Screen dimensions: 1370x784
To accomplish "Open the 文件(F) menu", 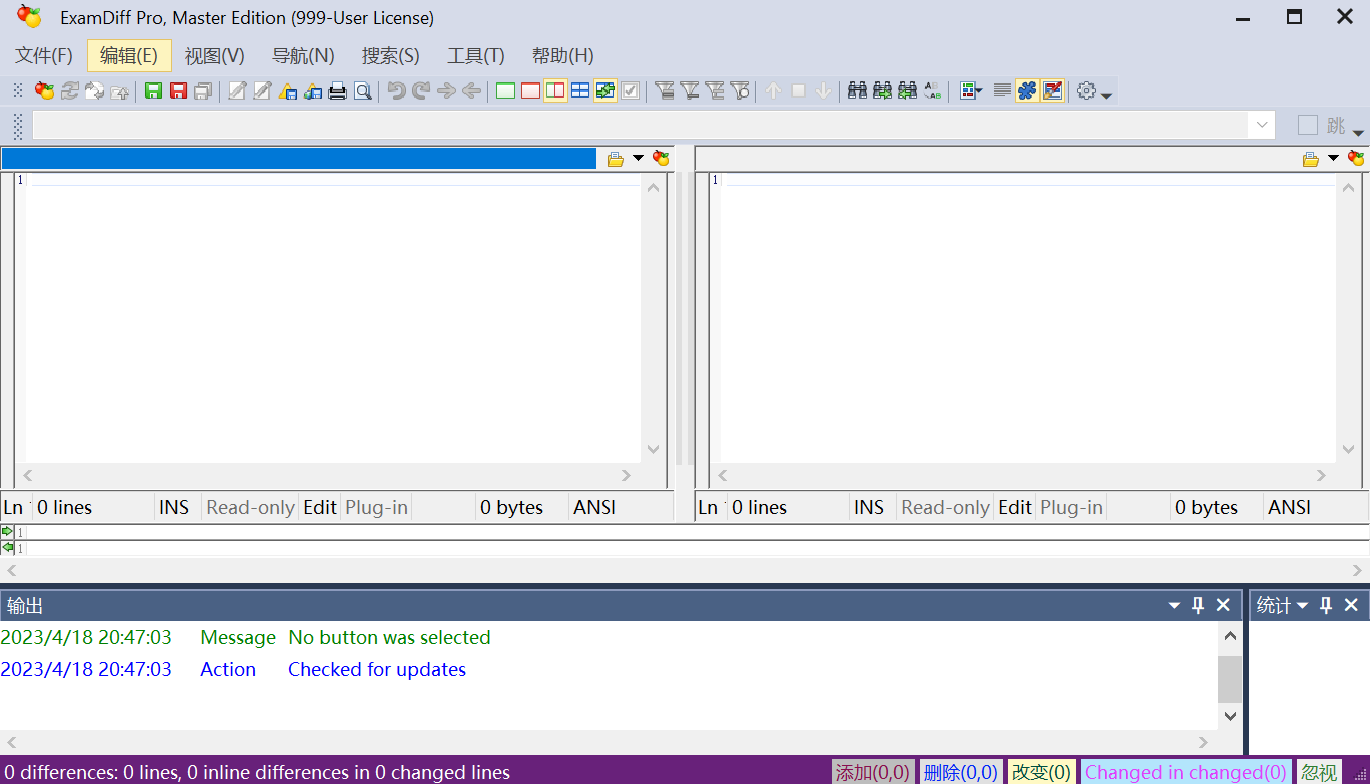I will pyautogui.click(x=44, y=55).
